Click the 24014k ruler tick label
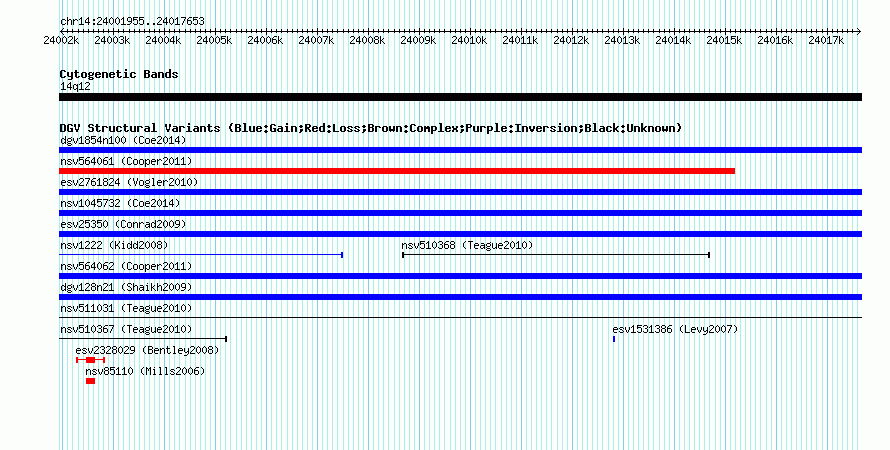Viewport: 890px width, 450px height. (x=673, y=40)
